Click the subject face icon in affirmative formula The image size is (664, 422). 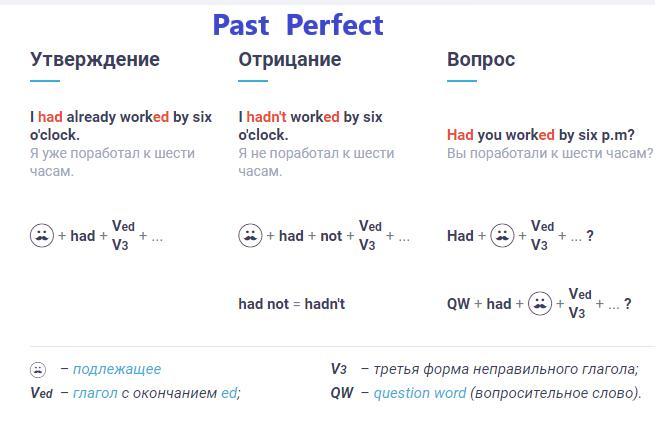42,235
